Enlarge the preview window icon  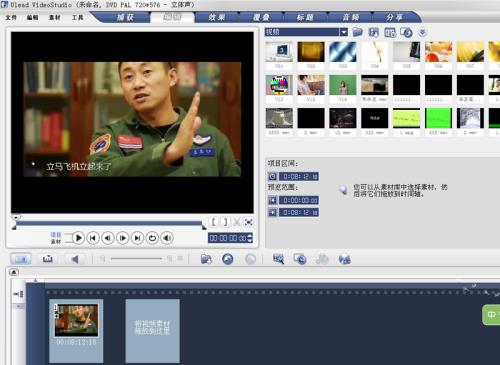pyautogui.click(x=249, y=222)
